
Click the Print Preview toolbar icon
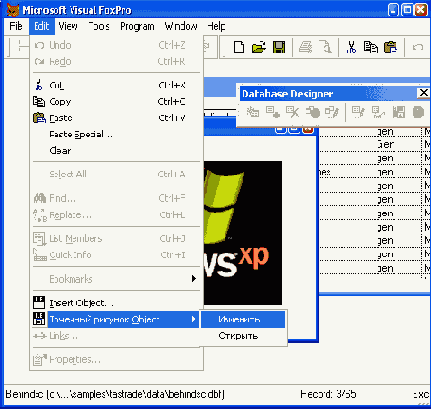(x=325, y=47)
